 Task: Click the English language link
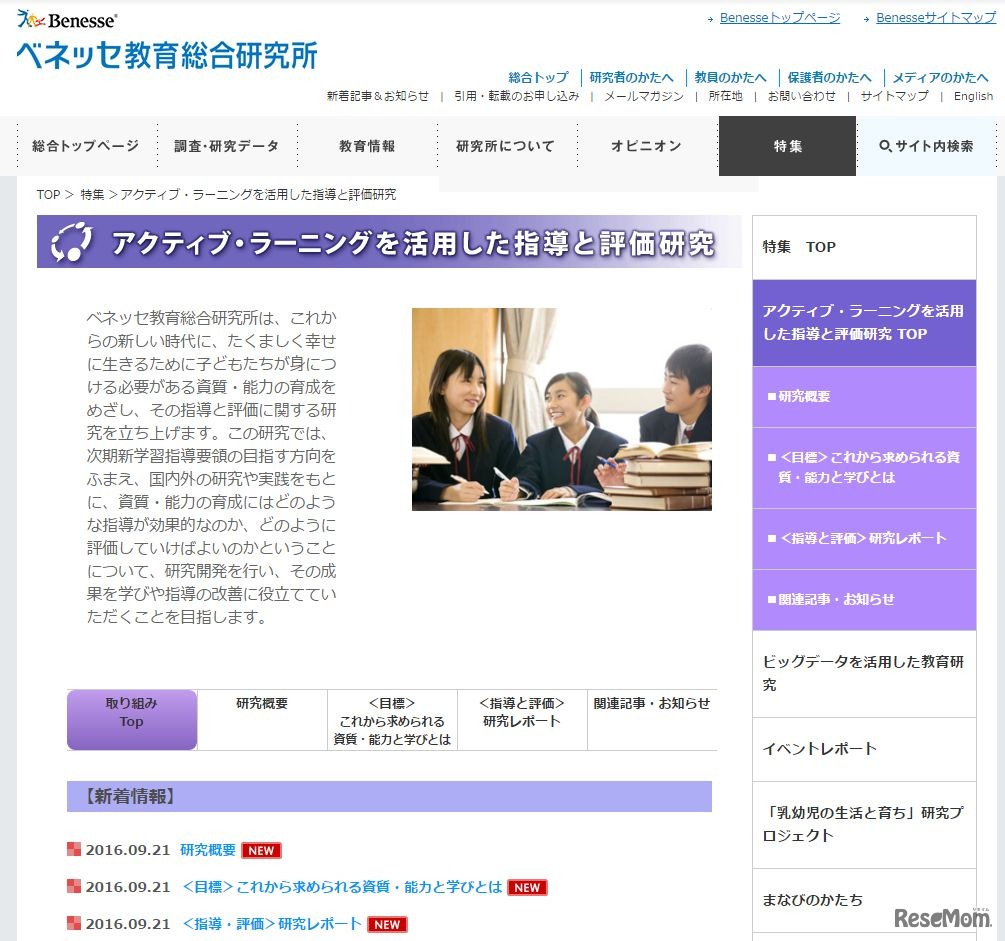[973, 96]
